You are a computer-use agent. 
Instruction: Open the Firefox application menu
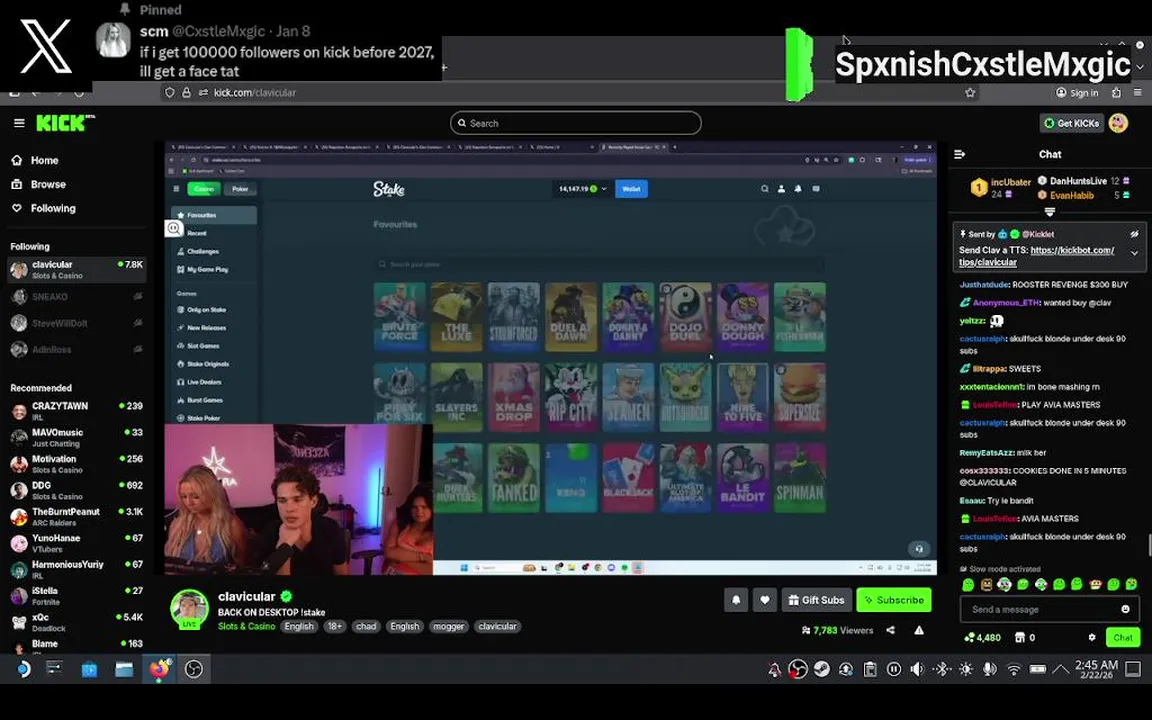point(1137,93)
